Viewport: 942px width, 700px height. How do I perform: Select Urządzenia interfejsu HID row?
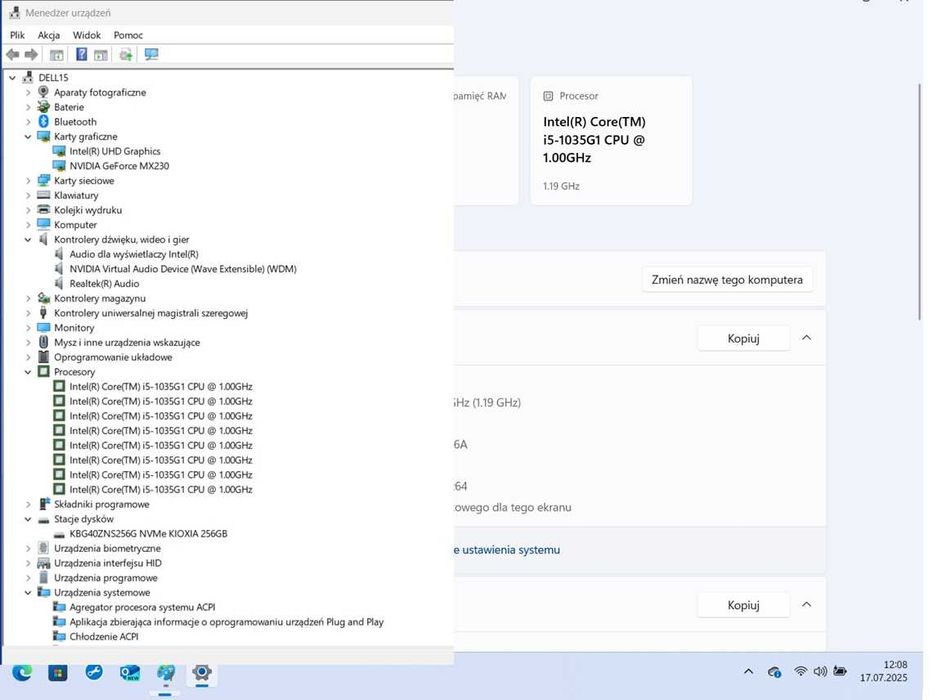pyautogui.click(x=108, y=563)
